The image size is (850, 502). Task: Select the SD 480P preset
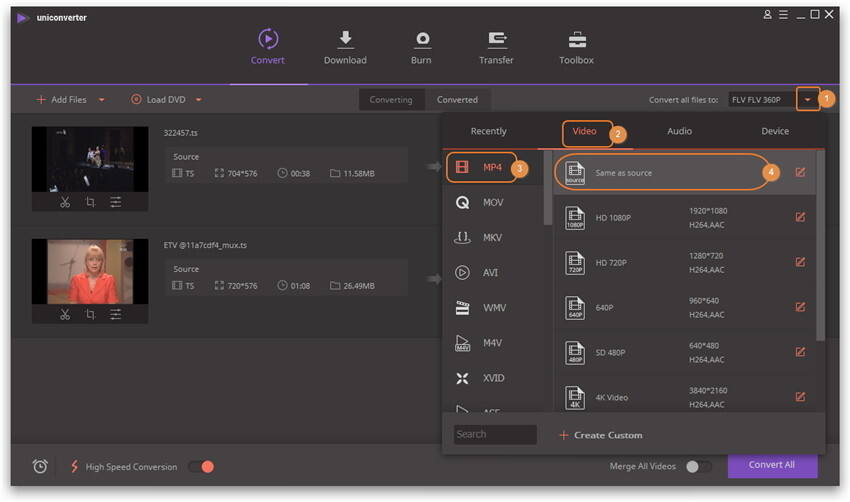tap(684, 352)
